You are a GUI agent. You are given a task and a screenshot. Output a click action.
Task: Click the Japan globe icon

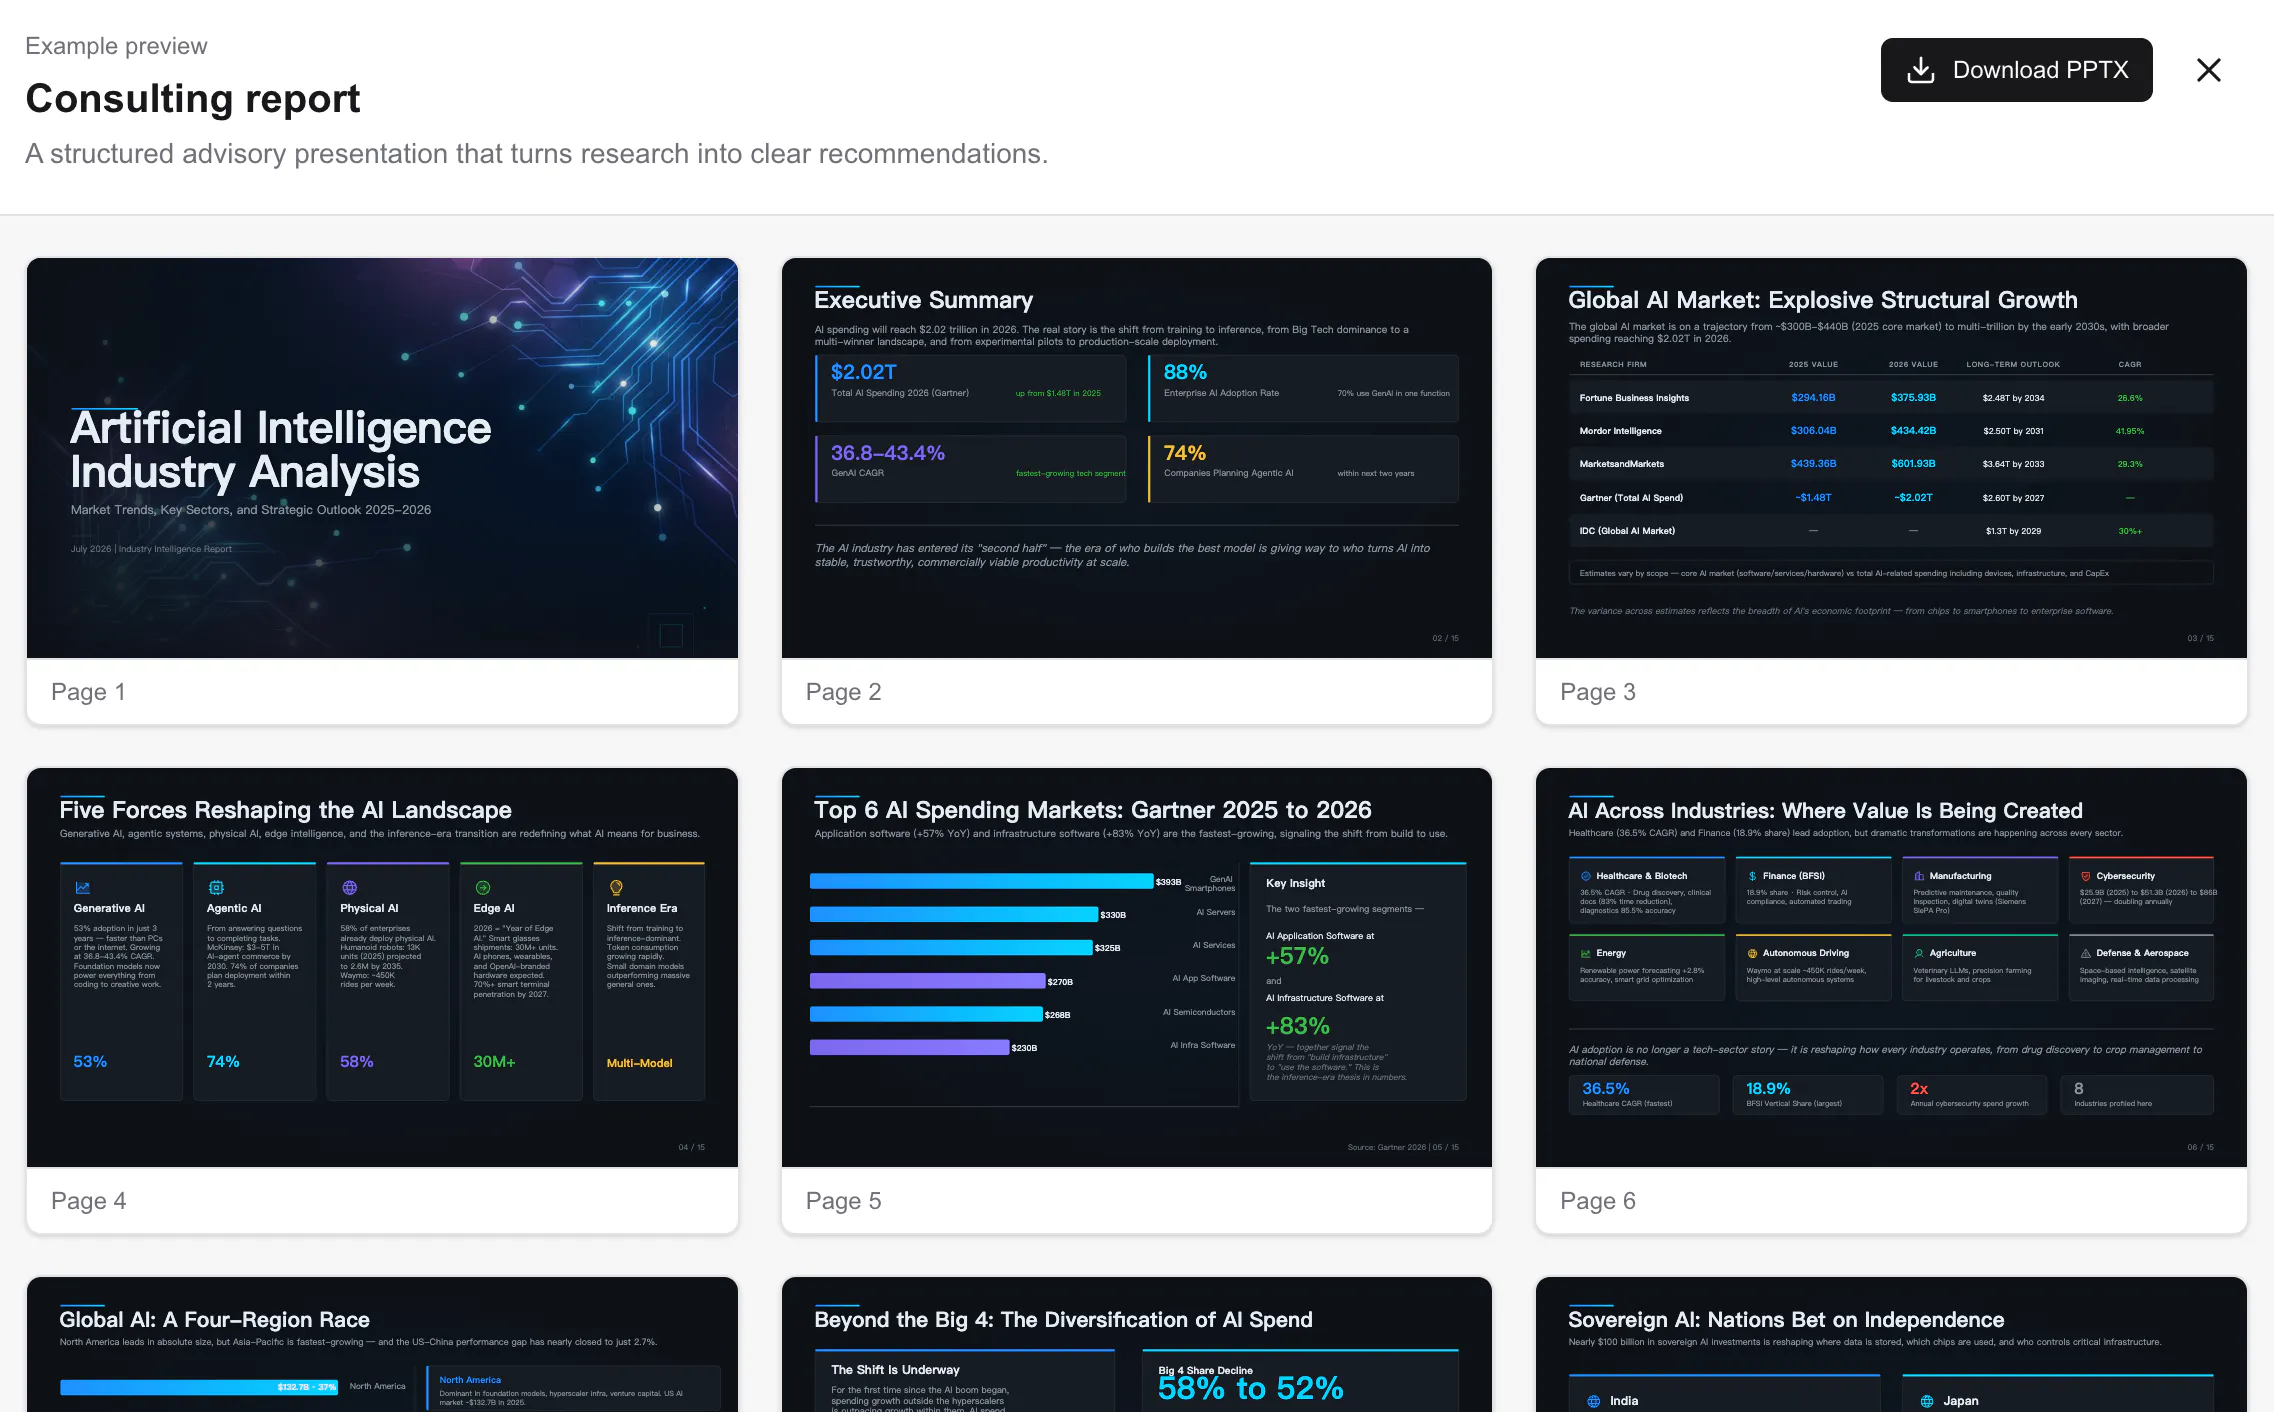1926,1401
